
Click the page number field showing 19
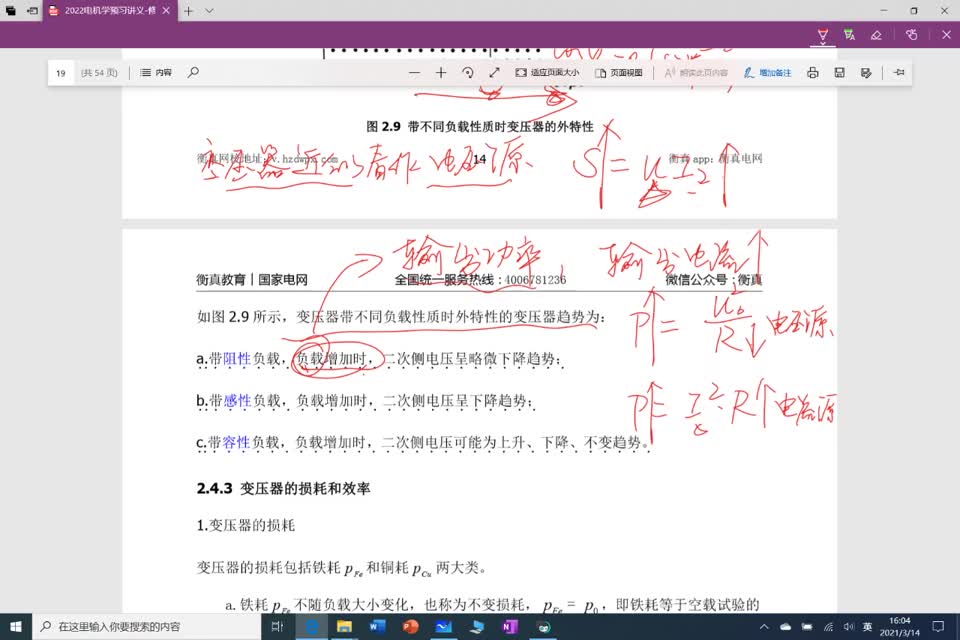point(61,73)
